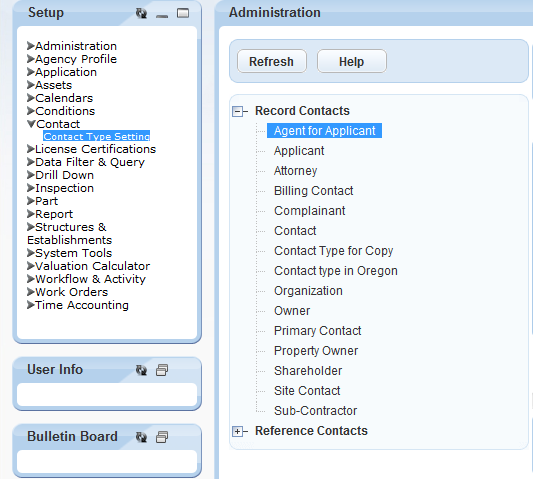Collapse the Record Contacts tree node
The height and width of the screenshot is (479, 533).
pyautogui.click(x=237, y=111)
